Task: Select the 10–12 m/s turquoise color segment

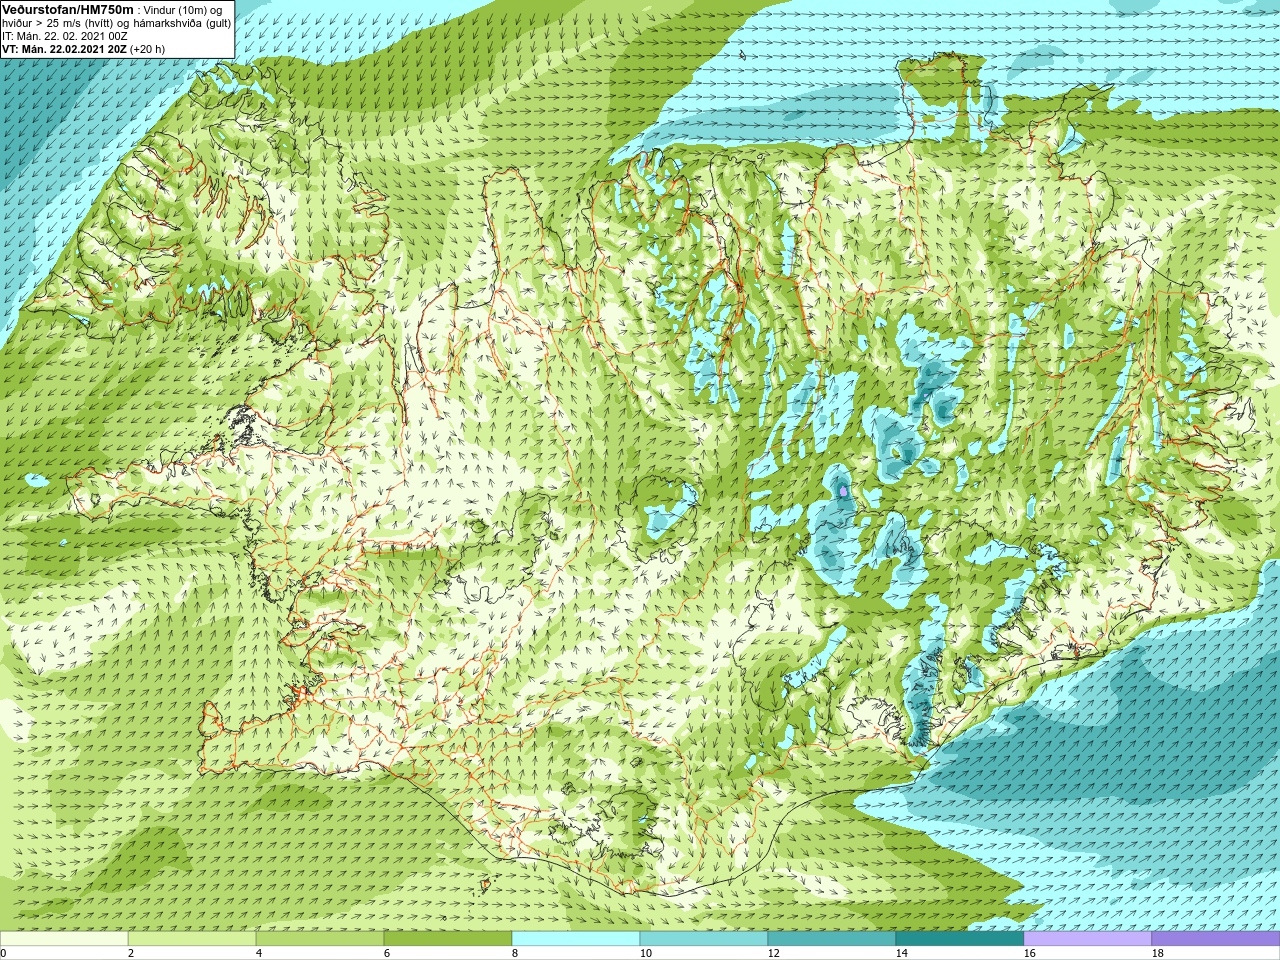Action: pos(704,939)
